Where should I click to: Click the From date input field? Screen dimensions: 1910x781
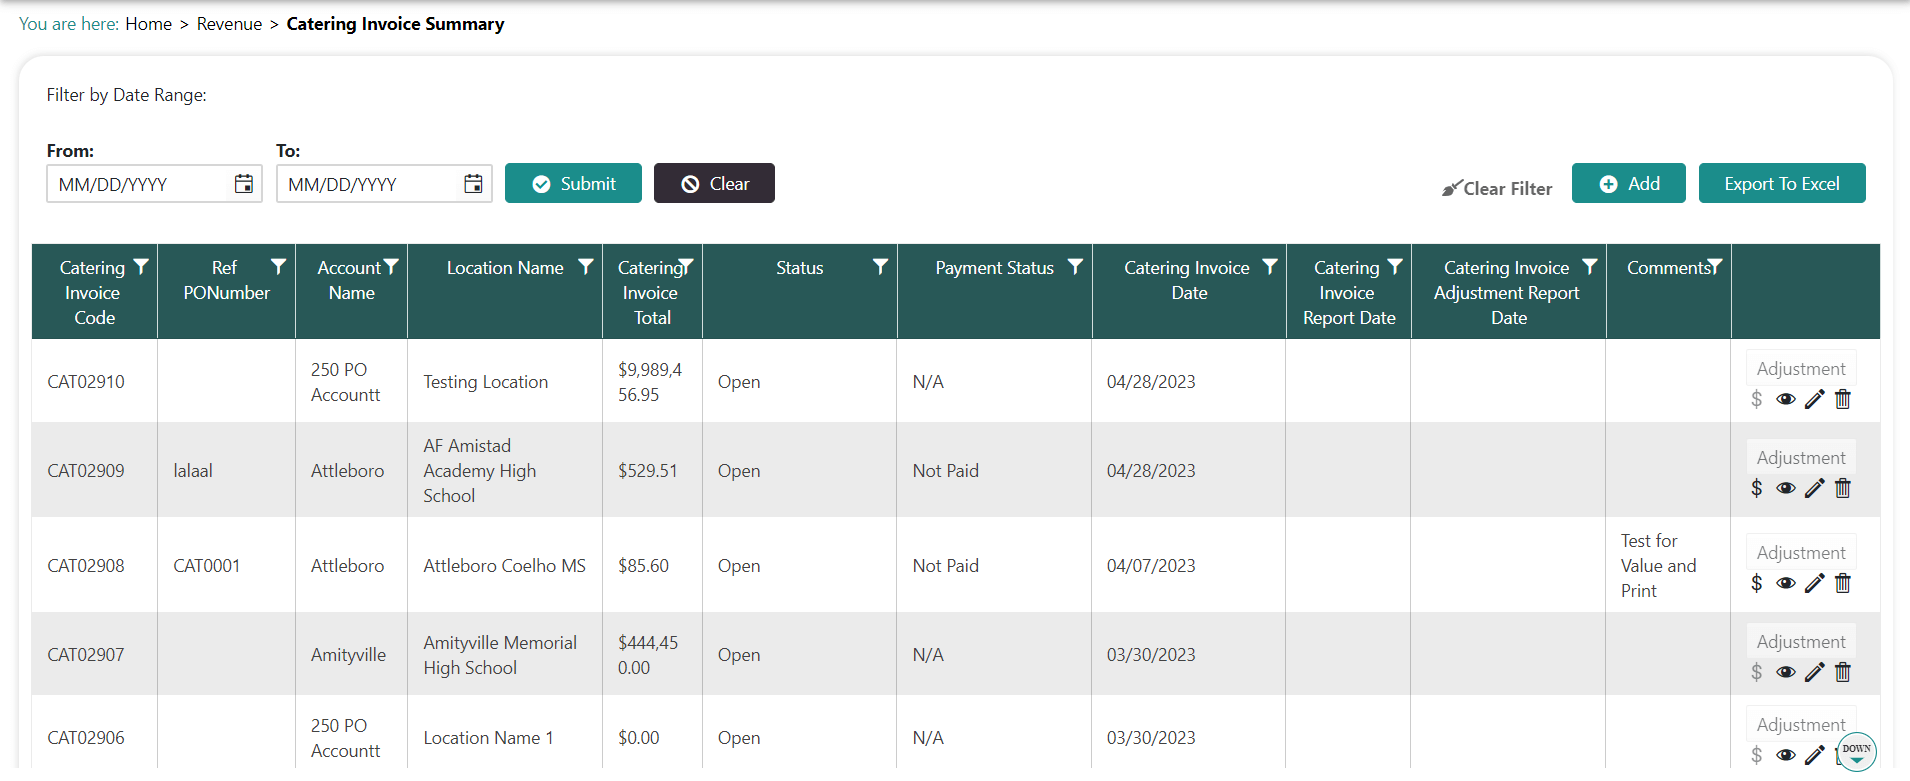[140, 184]
